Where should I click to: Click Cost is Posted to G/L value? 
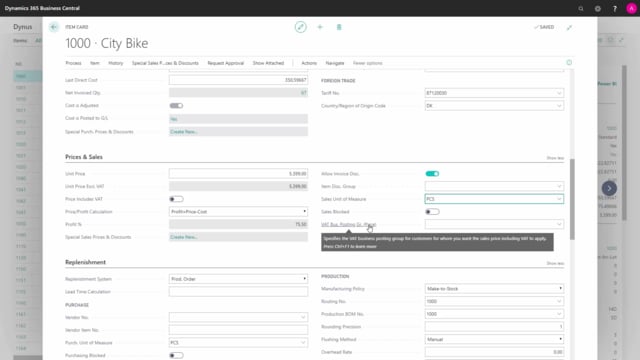[238, 119]
